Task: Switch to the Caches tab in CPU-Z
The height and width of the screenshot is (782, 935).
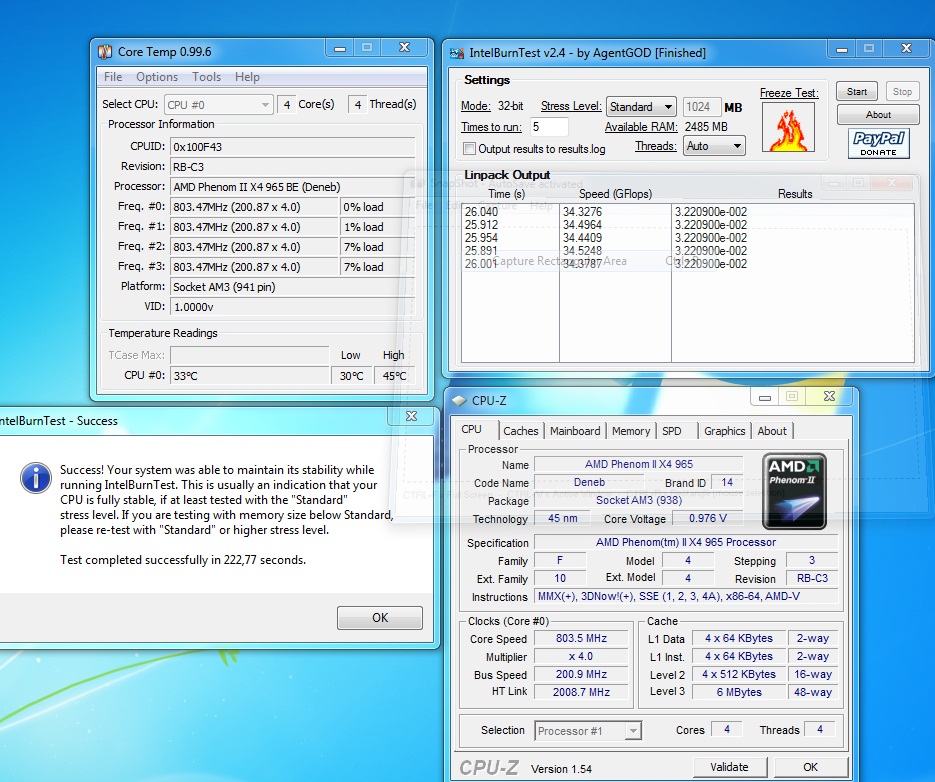Action: tap(521, 431)
